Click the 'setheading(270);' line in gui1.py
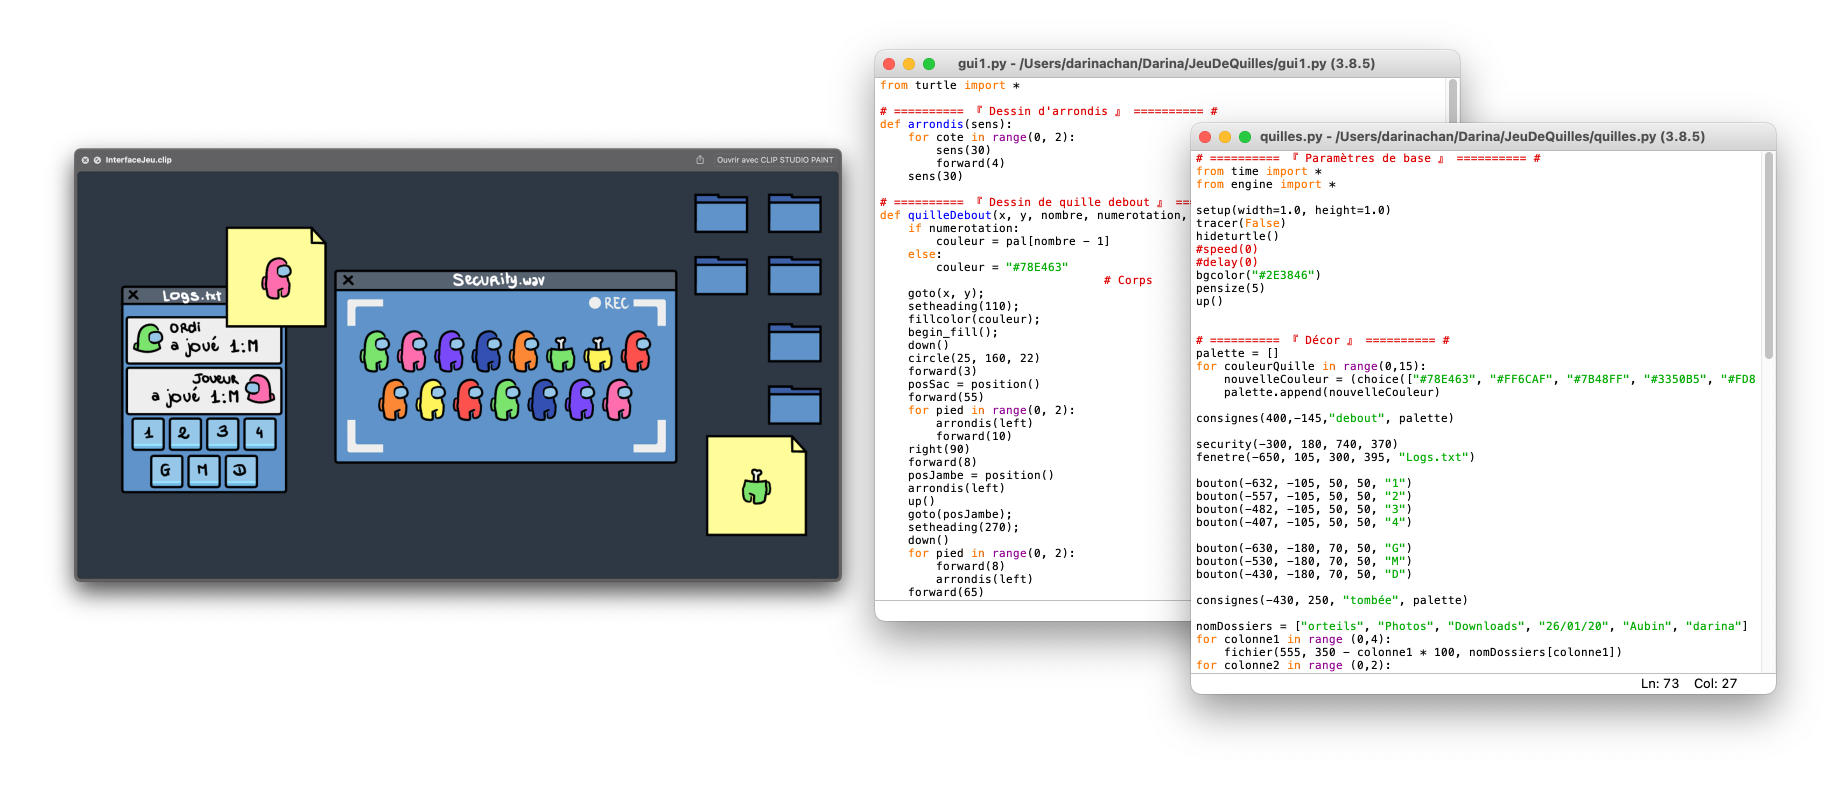The image size is (1825, 799). click(963, 528)
